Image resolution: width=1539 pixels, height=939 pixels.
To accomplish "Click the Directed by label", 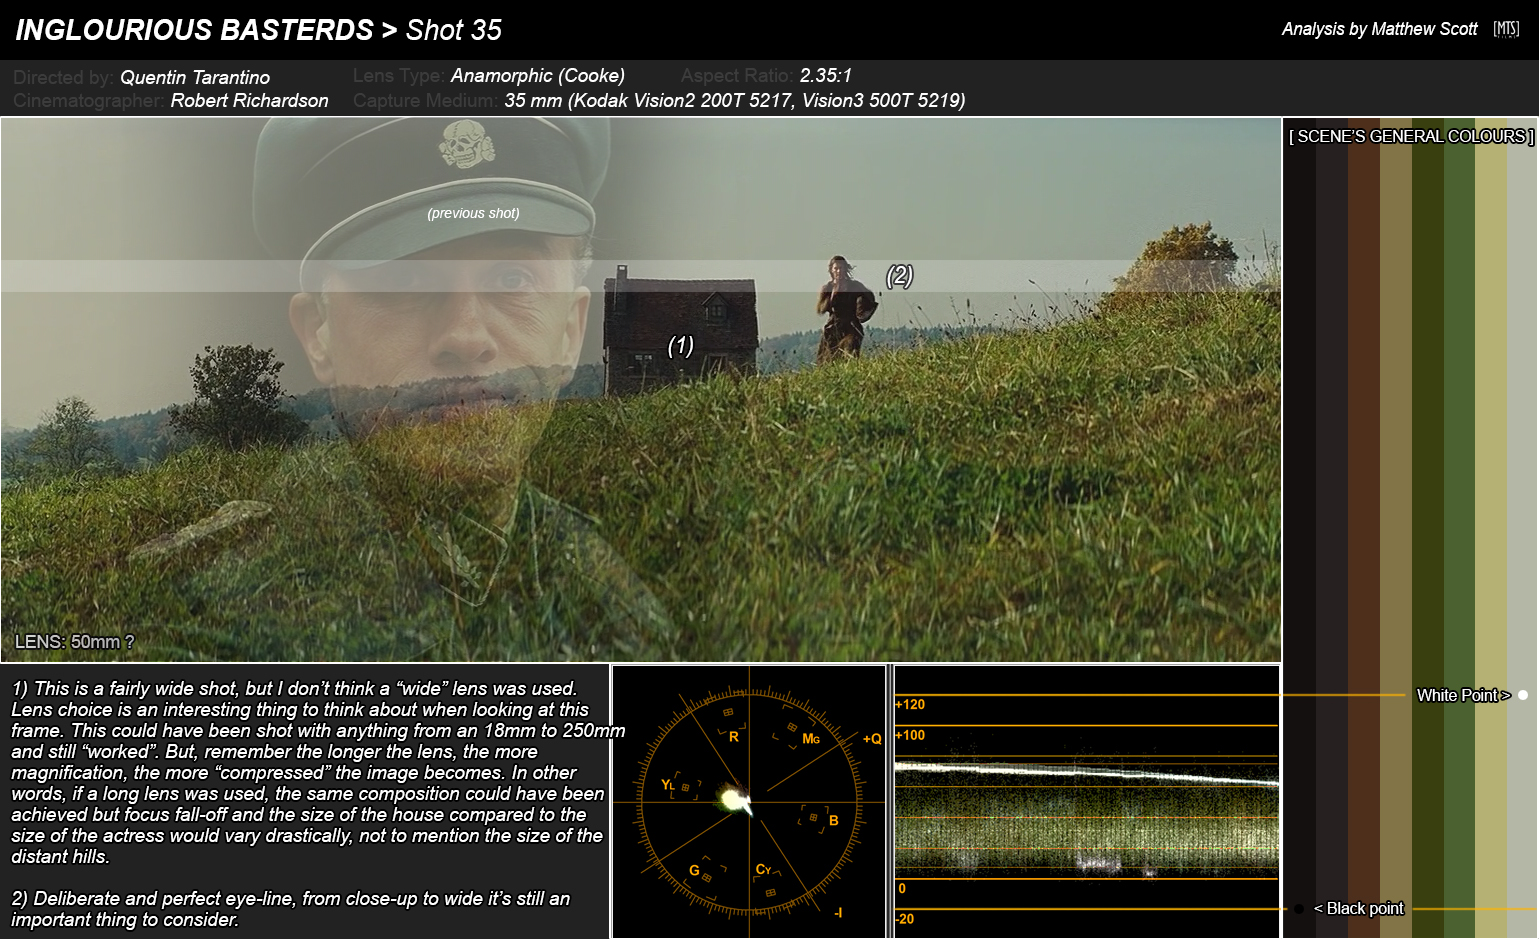I will 63,77.
